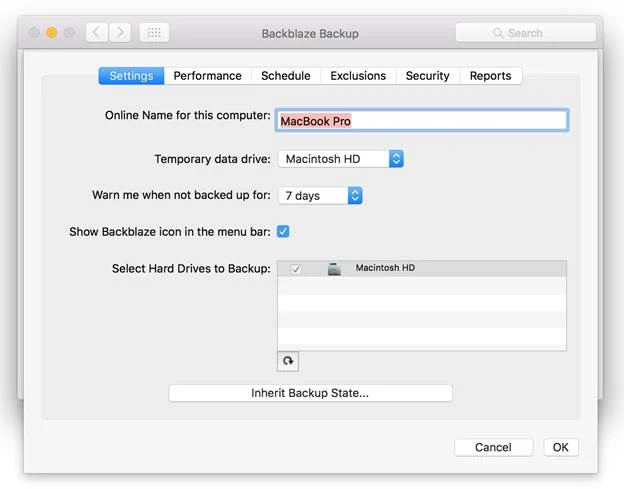Screen dimensions: 624x489
Task: Open the Warn me when not backed up dropdown
Action: pos(320,195)
